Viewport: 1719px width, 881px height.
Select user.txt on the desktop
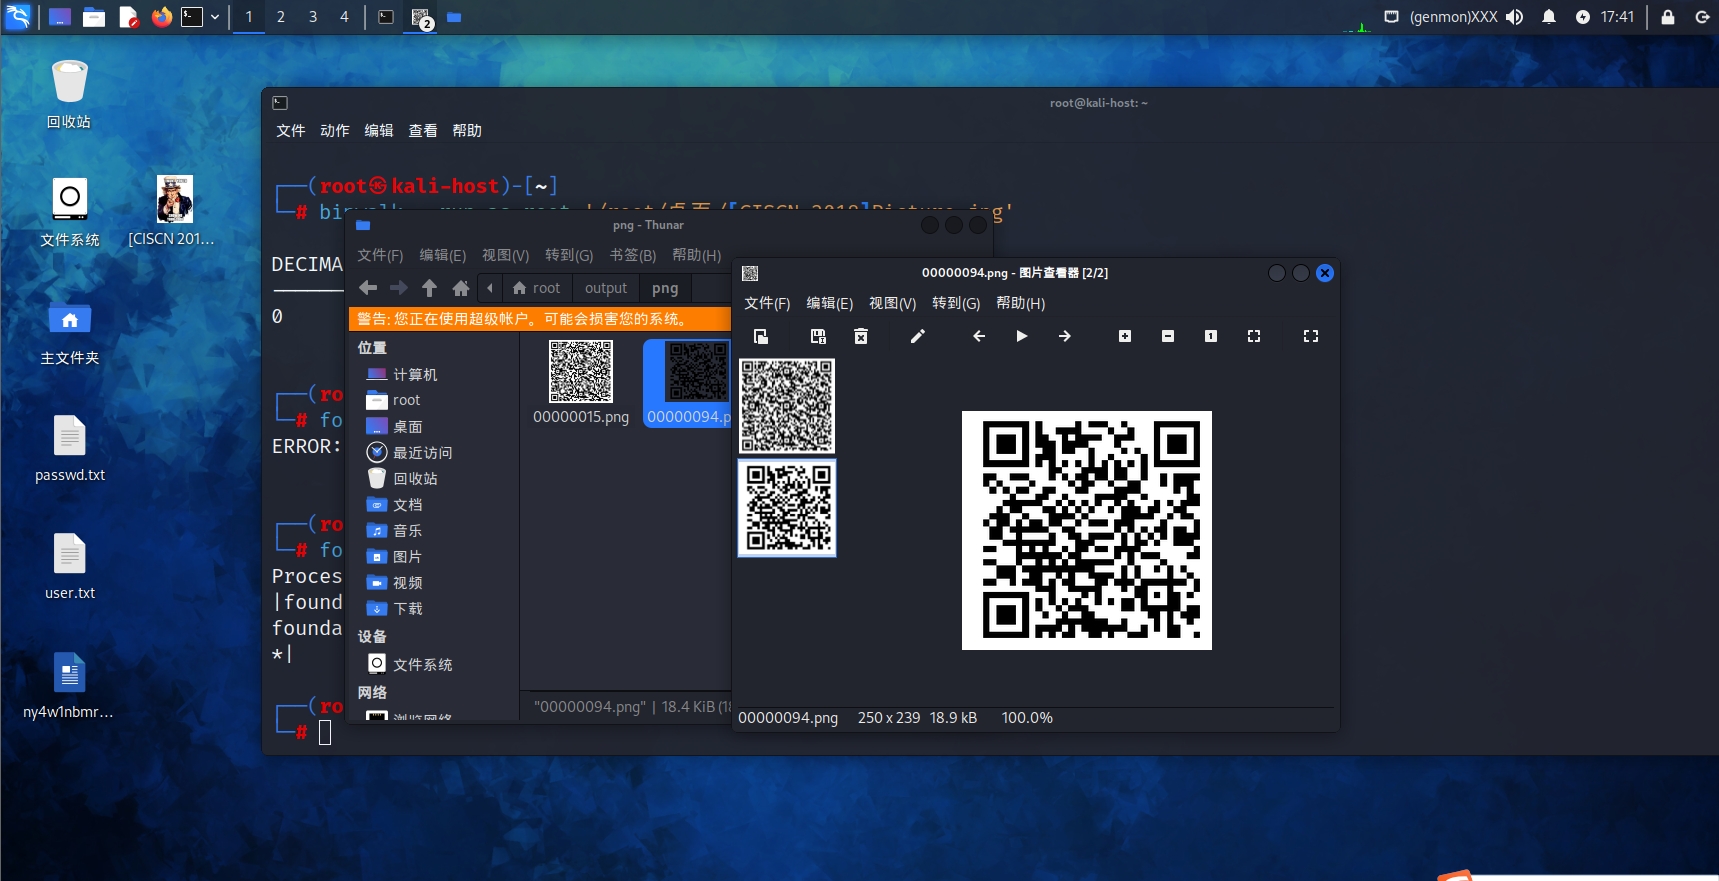[x=70, y=566]
